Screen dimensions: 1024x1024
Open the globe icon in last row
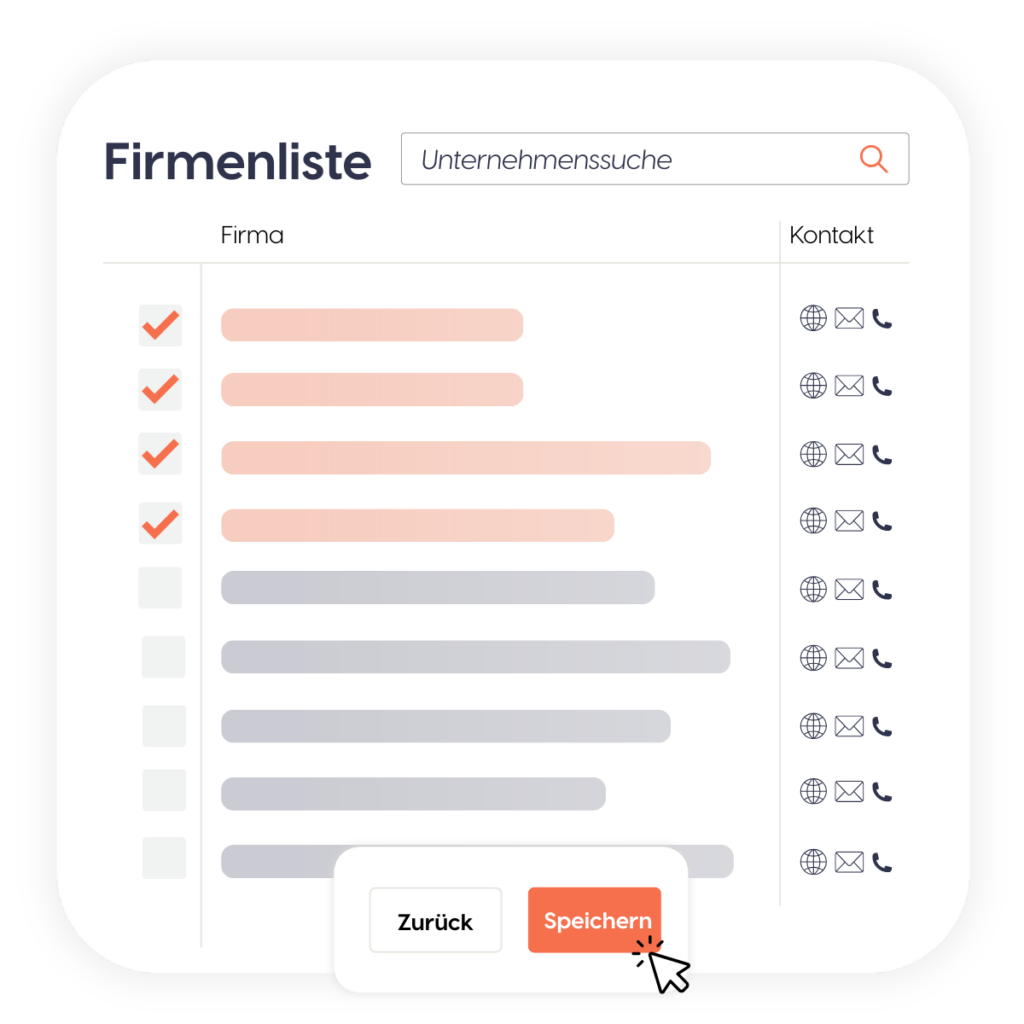813,861
